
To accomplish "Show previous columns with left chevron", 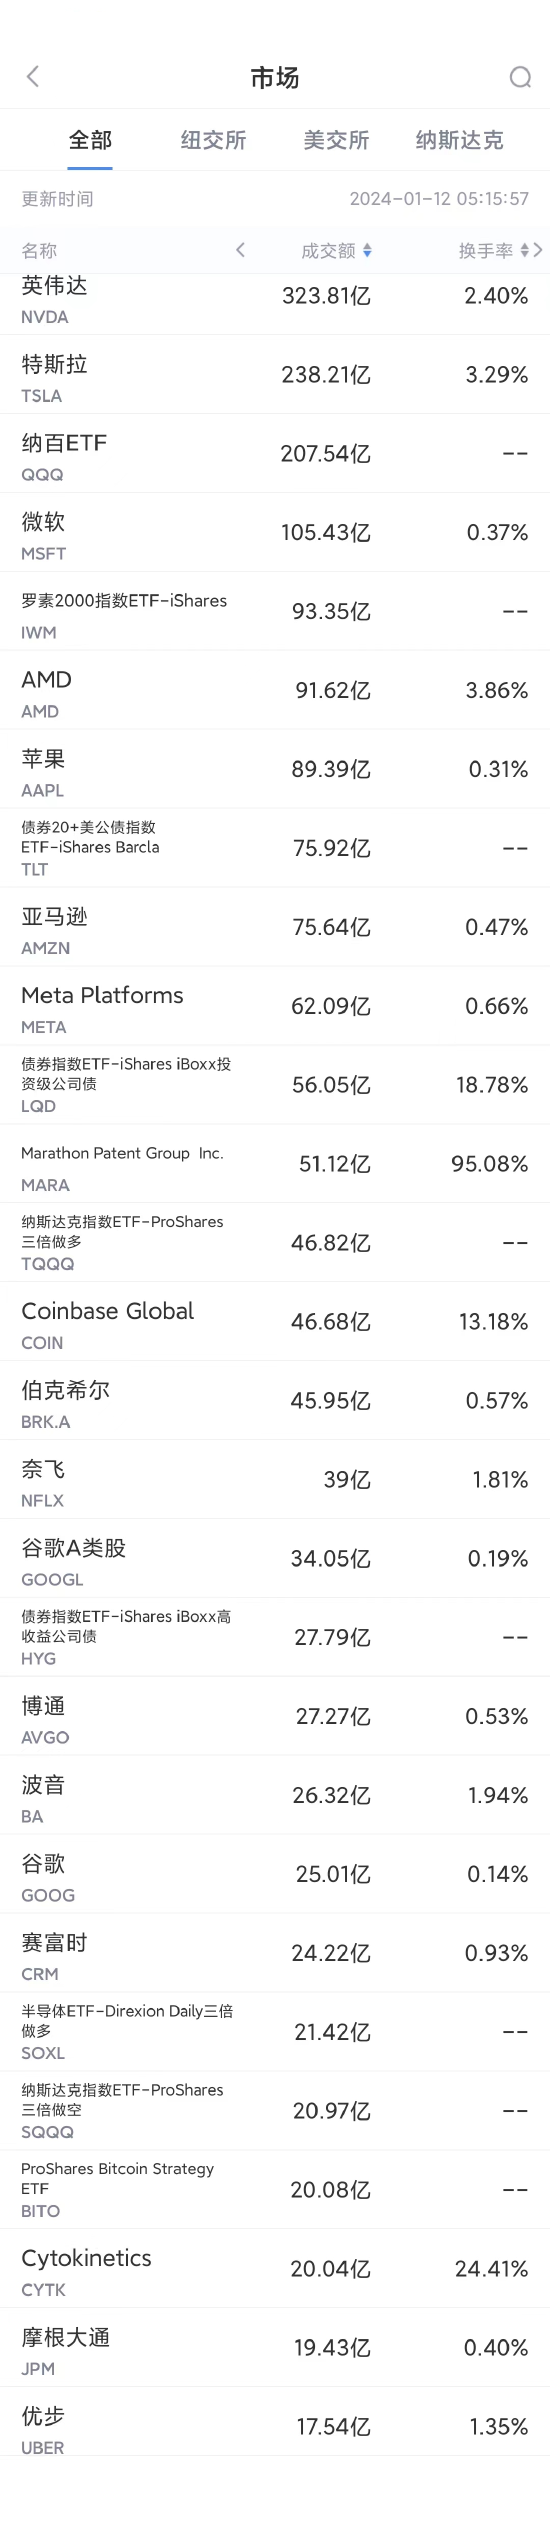I will [x=240, y=250].
